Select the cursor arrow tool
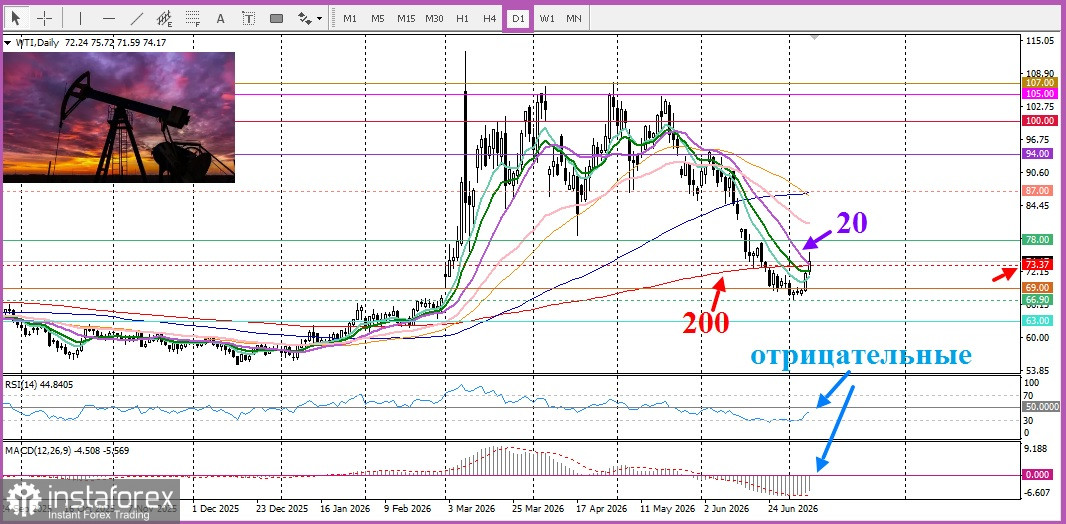Viewport: 1066px width, 524px height. tap(16, 18)
